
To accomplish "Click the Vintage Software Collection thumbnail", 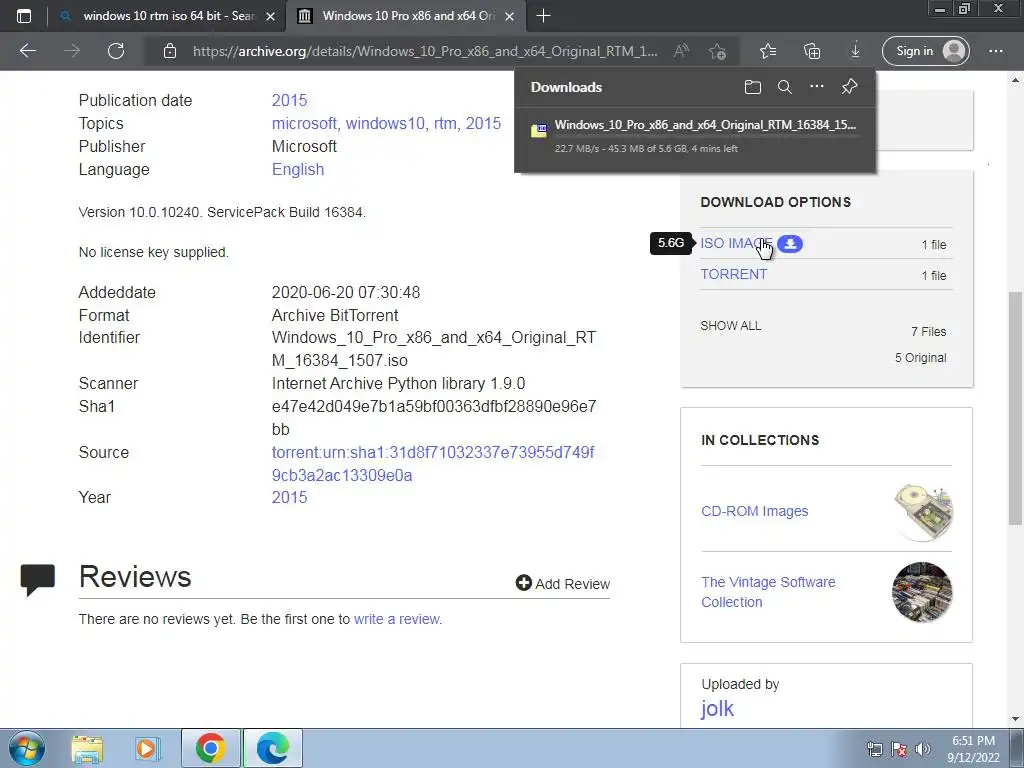I will pos(922,592).
